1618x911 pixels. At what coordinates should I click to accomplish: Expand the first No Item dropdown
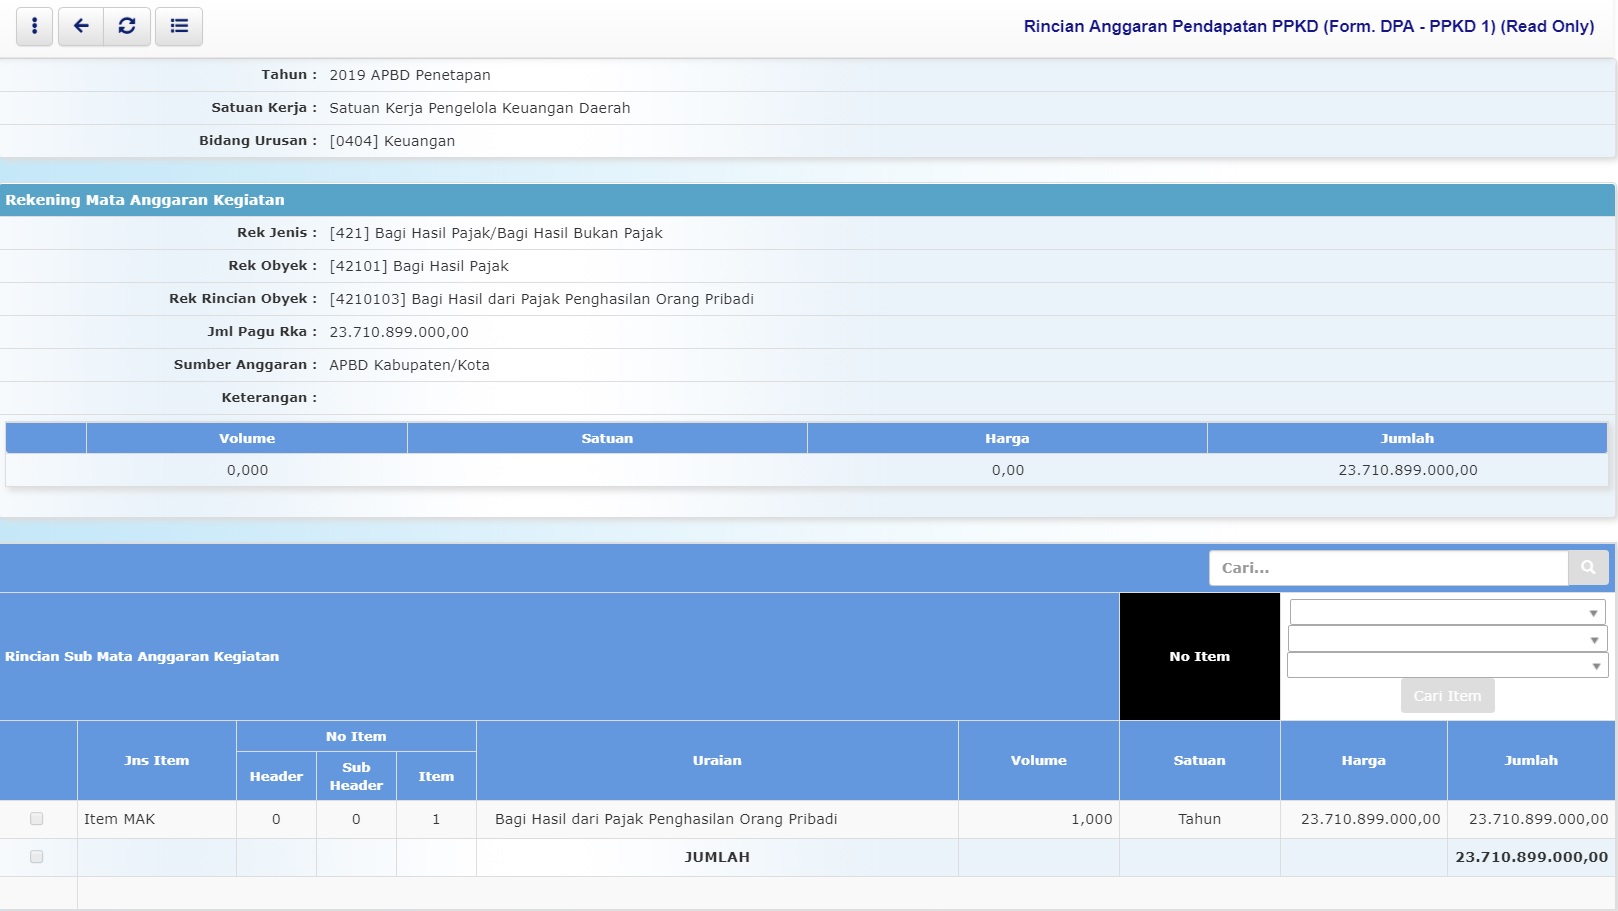pyautogui.click(x=1447, y=612)
